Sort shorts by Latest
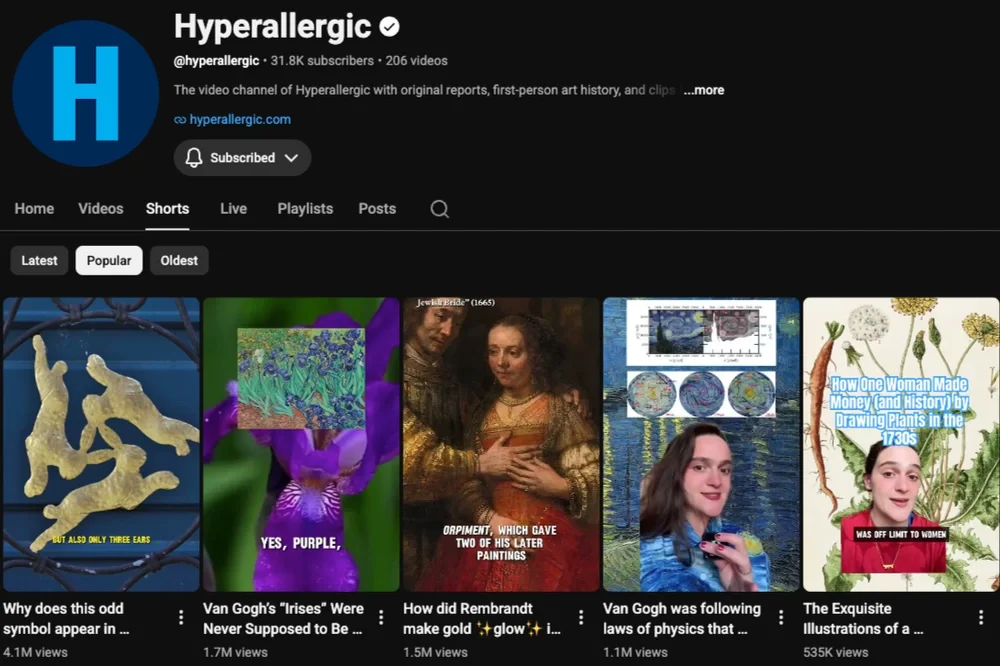1000x666 pixels. pyautogui.click(x=40, y=260)
